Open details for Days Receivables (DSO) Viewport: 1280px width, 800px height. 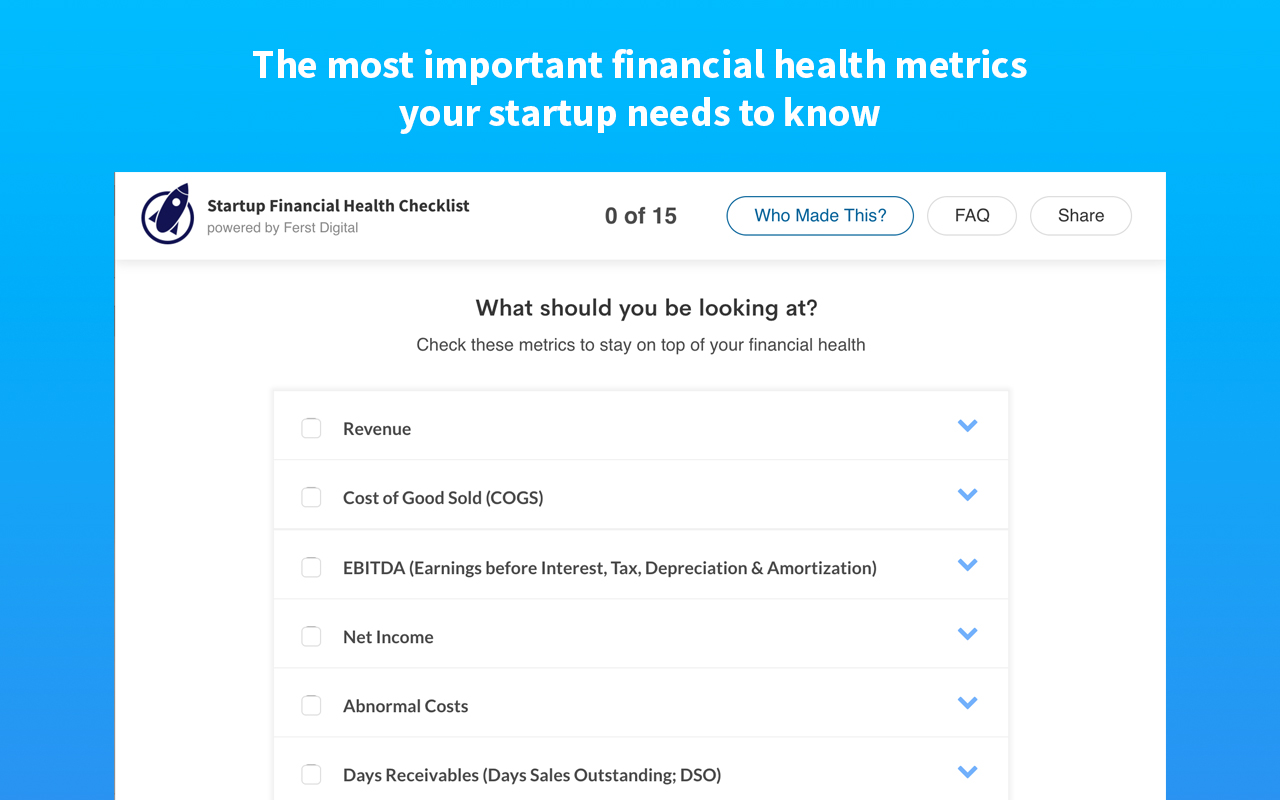click(967, 771)
